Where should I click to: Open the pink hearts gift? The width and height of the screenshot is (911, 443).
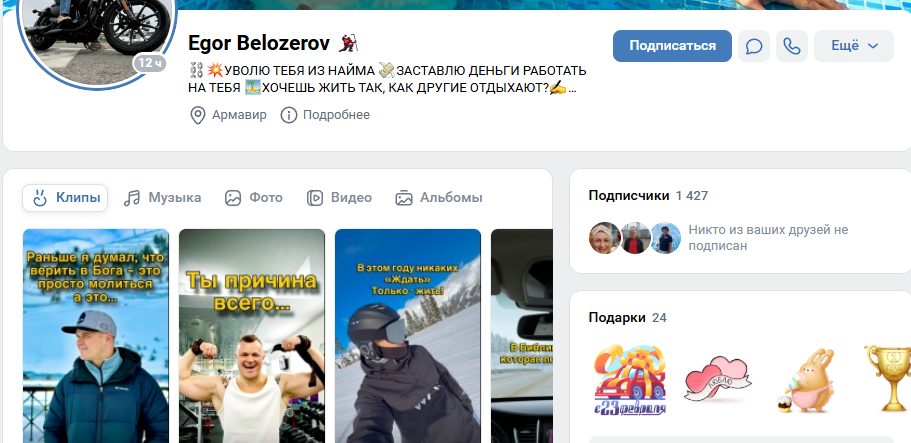(x=718, y=378)
